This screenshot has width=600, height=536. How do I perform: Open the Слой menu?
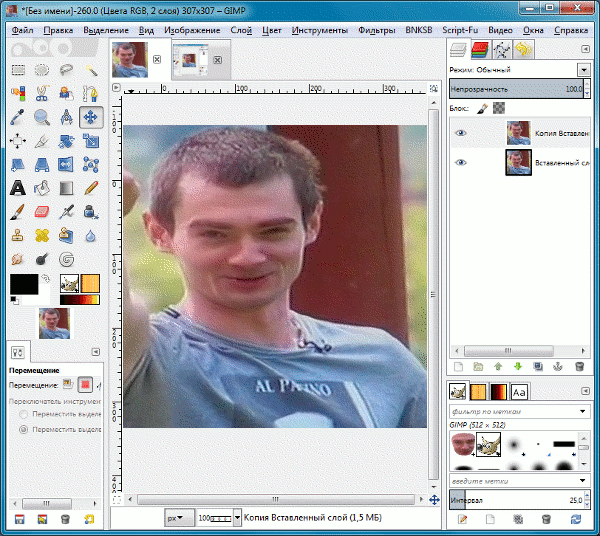pos(241,30)
